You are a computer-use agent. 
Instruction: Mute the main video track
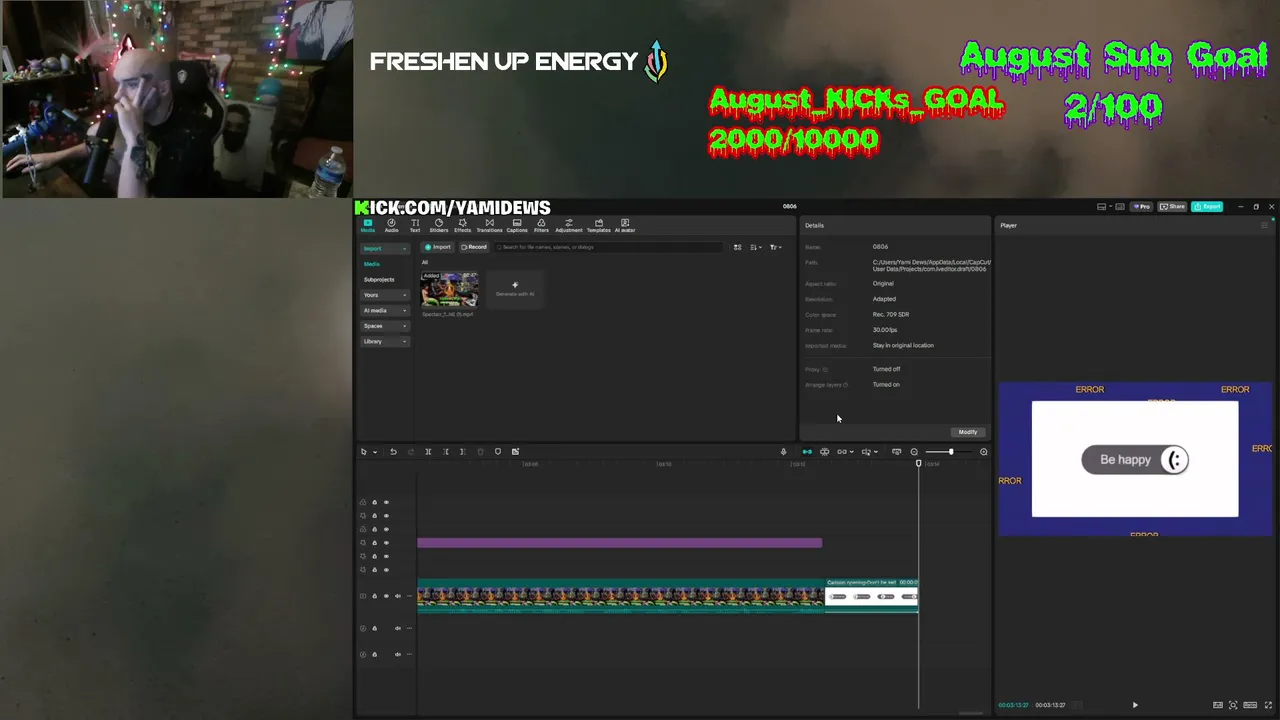[397, 596]
